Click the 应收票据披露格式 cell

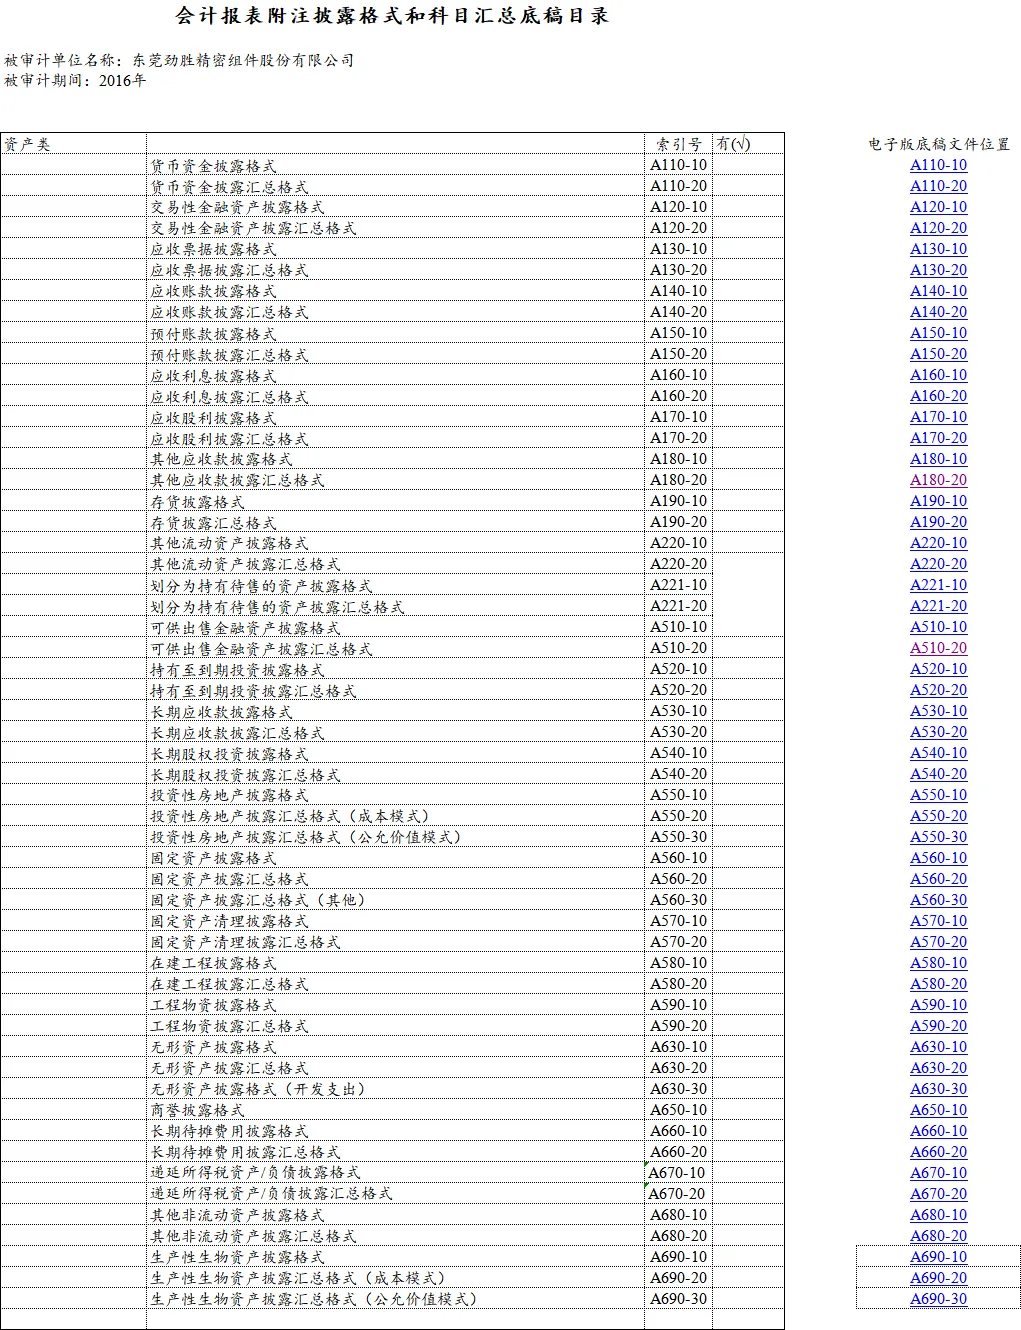(395, 249)
